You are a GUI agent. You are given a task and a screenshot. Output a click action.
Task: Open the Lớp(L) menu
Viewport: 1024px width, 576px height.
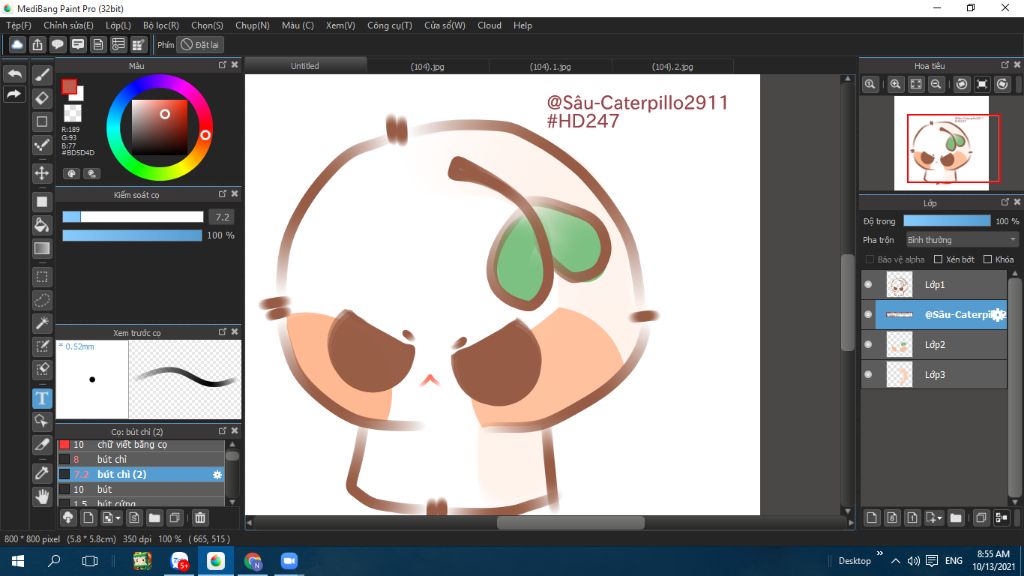(118, 25)
